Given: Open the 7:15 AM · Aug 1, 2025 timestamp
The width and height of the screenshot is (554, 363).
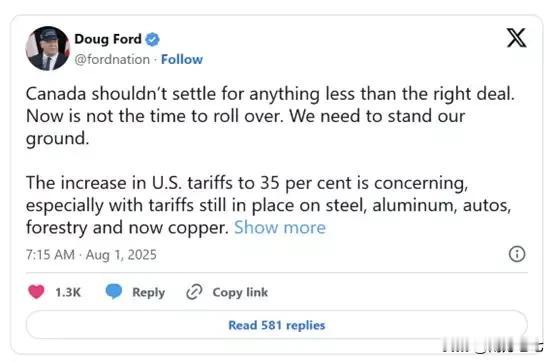Looking at the screenshot, I should point(91,254).
